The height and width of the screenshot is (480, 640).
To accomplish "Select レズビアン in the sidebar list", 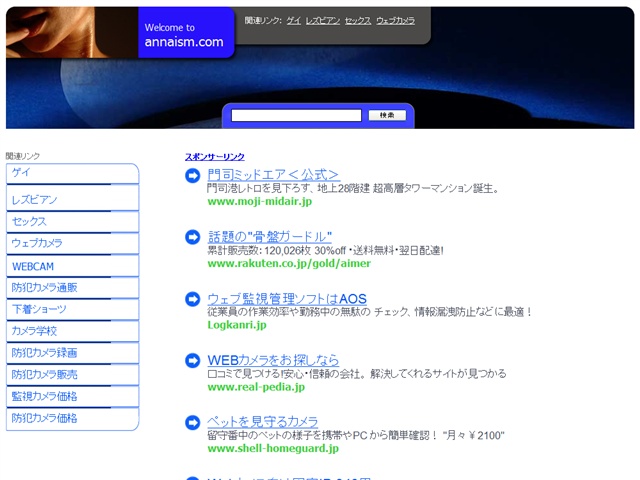I will pyautogui.click(x=73, y=198).
